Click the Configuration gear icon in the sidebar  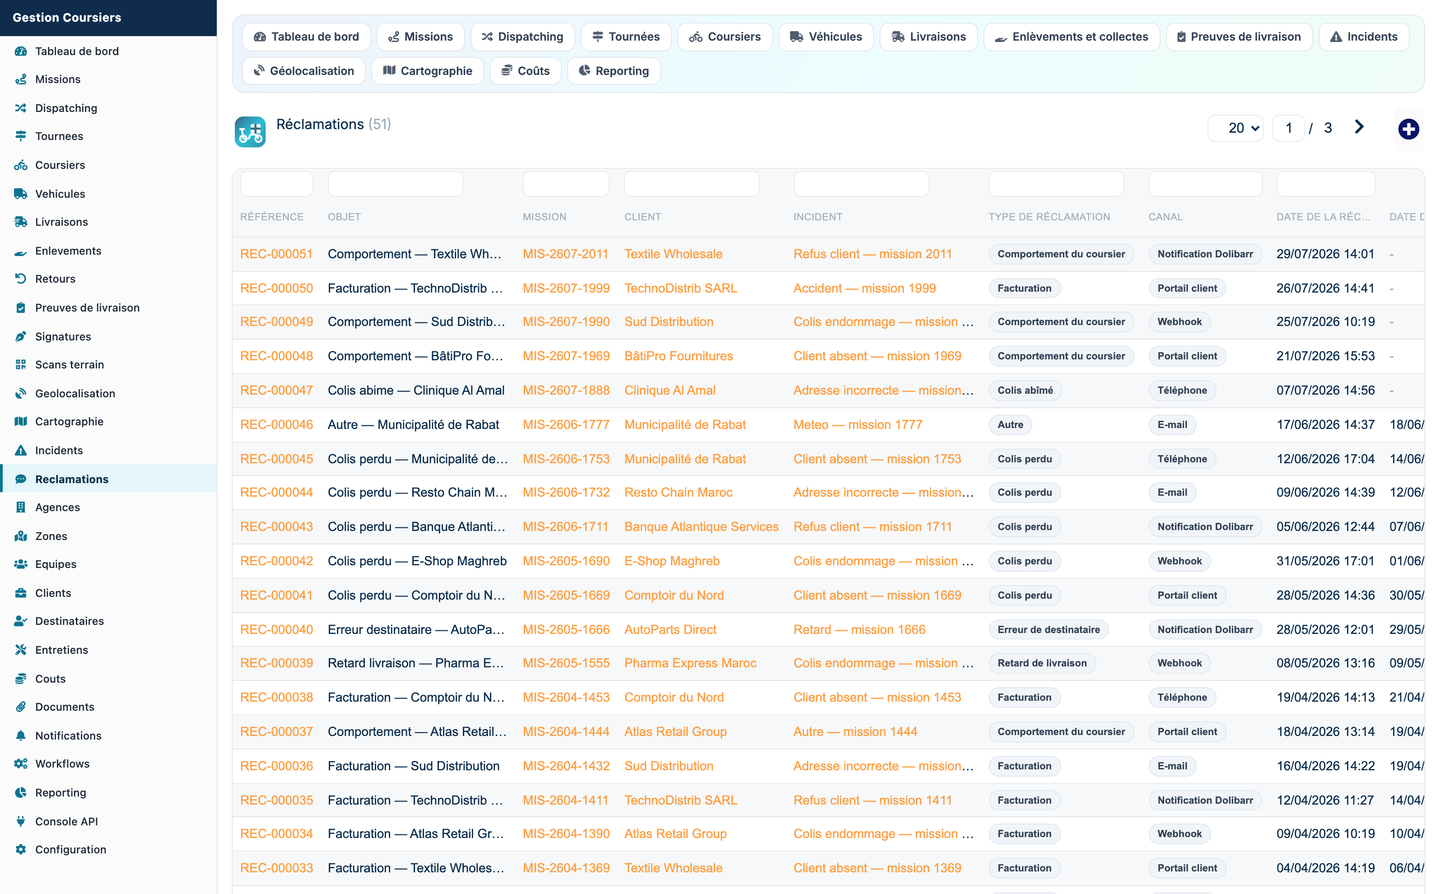21,850
